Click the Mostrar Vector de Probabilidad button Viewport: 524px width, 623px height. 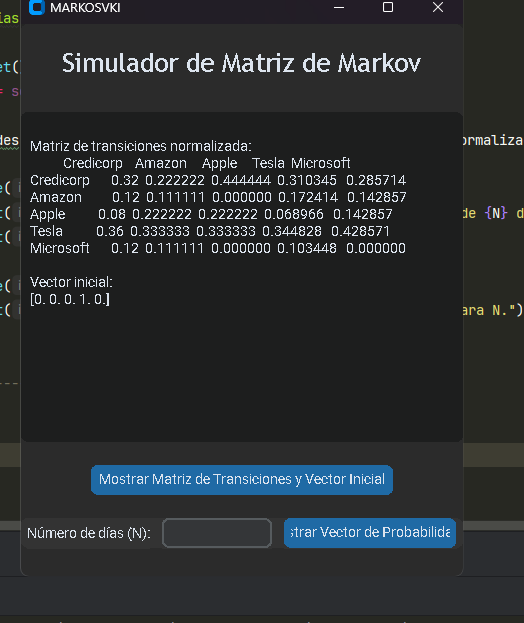click(x=369, y=532)
